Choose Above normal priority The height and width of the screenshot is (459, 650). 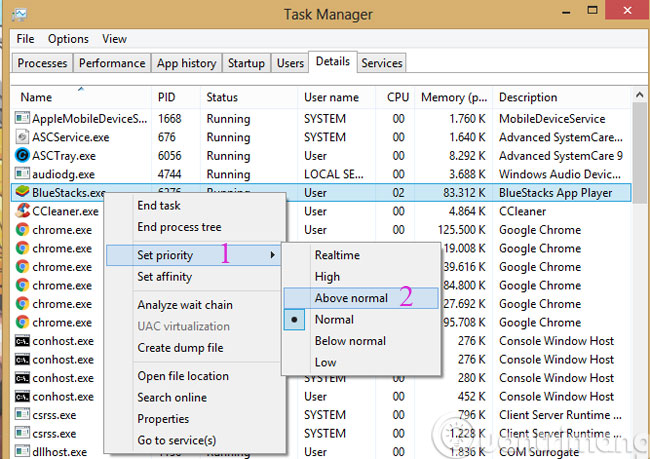[350, 298]
